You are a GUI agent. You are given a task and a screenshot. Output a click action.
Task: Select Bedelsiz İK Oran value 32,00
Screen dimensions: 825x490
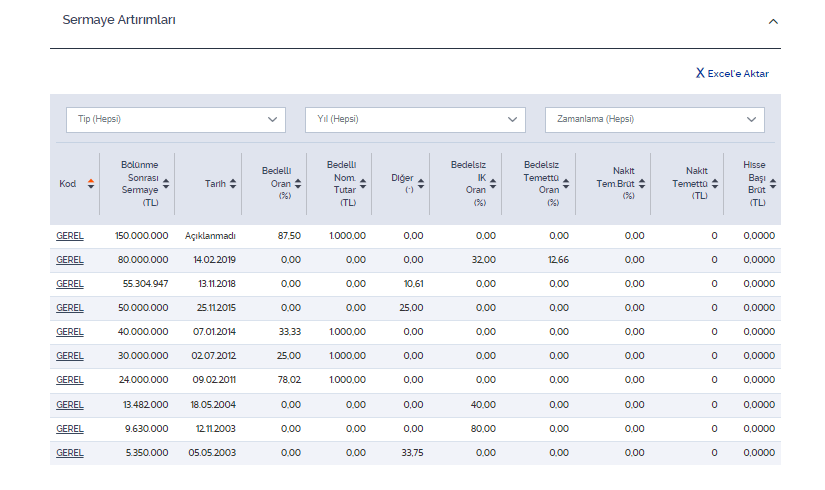(x=484, y=260)
